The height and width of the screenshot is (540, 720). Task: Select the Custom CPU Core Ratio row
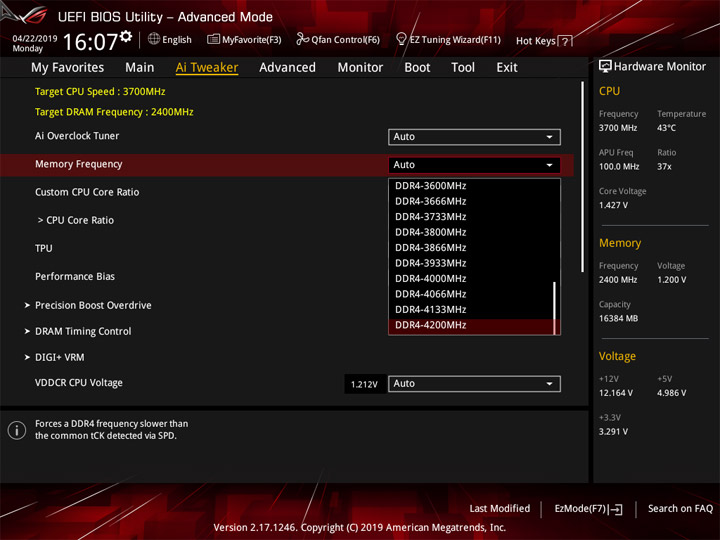(x=87, y=192)
